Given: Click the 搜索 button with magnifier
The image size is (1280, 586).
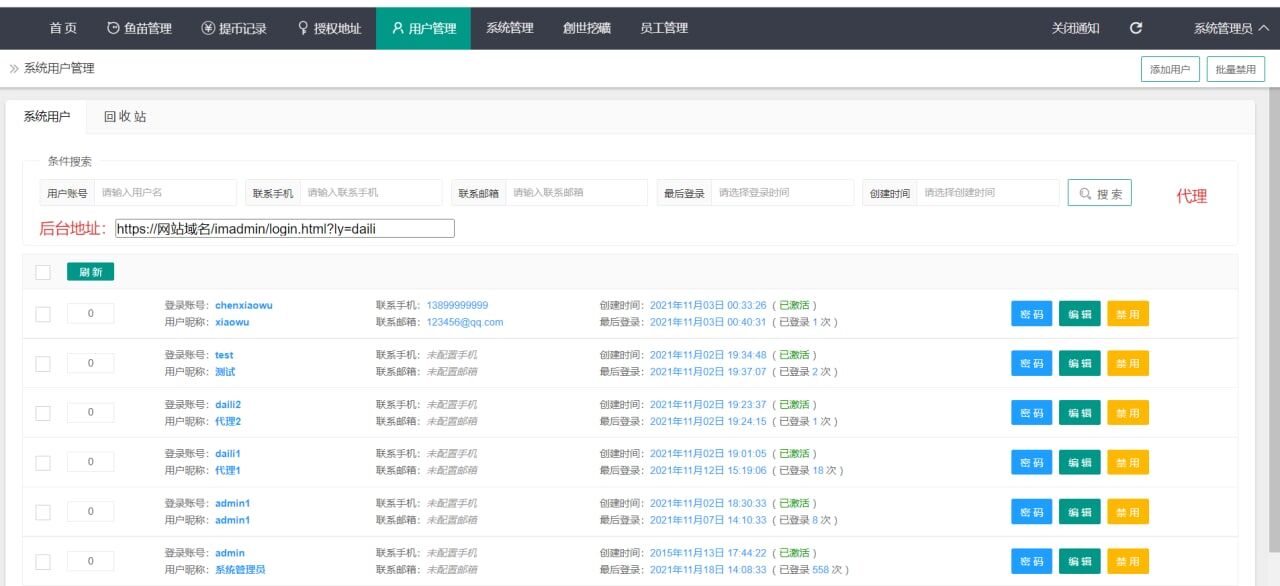Looking at the screenshot, I should coord(1100,193).
